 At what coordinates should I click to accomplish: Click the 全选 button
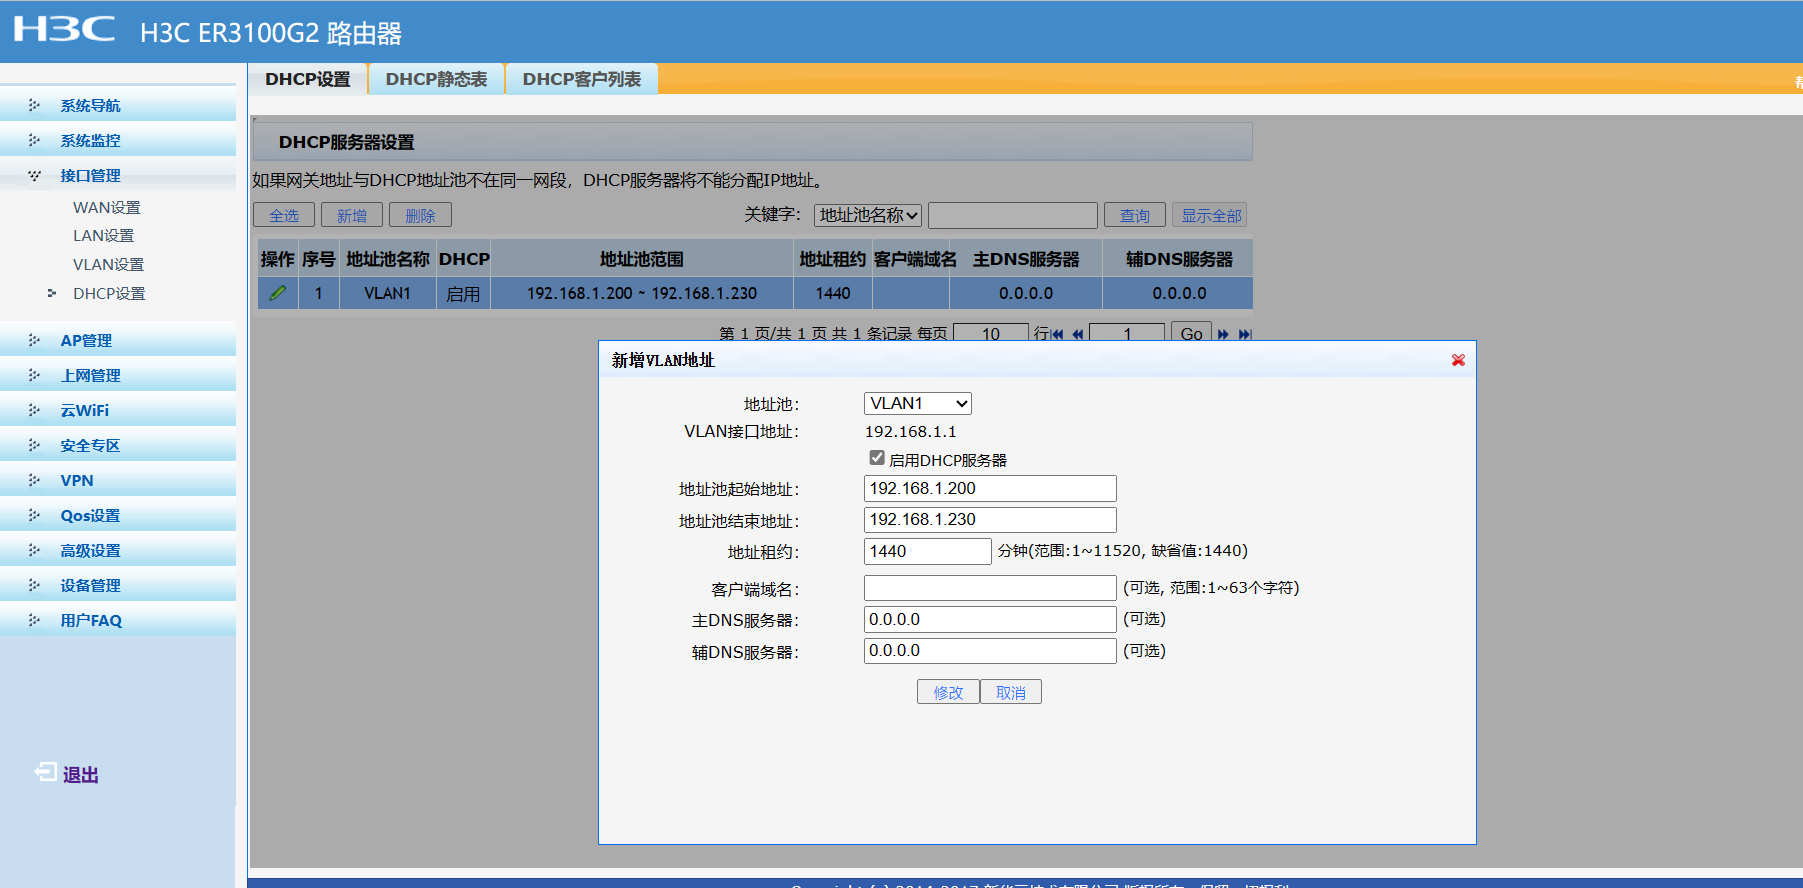point(284,215)
